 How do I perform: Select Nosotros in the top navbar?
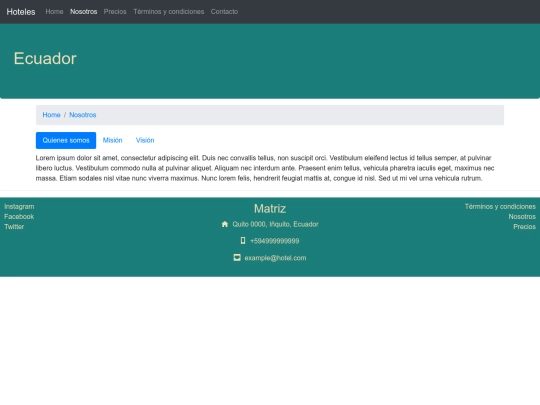[x=84, y=12]
